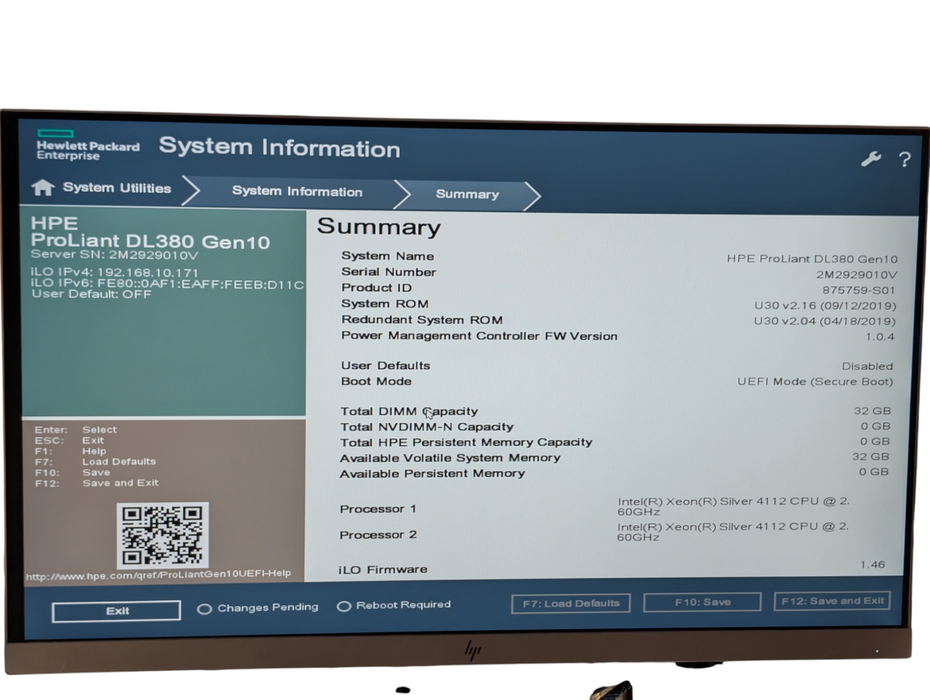Go to home via house icon
930x700 pixels.
[43, 187]
